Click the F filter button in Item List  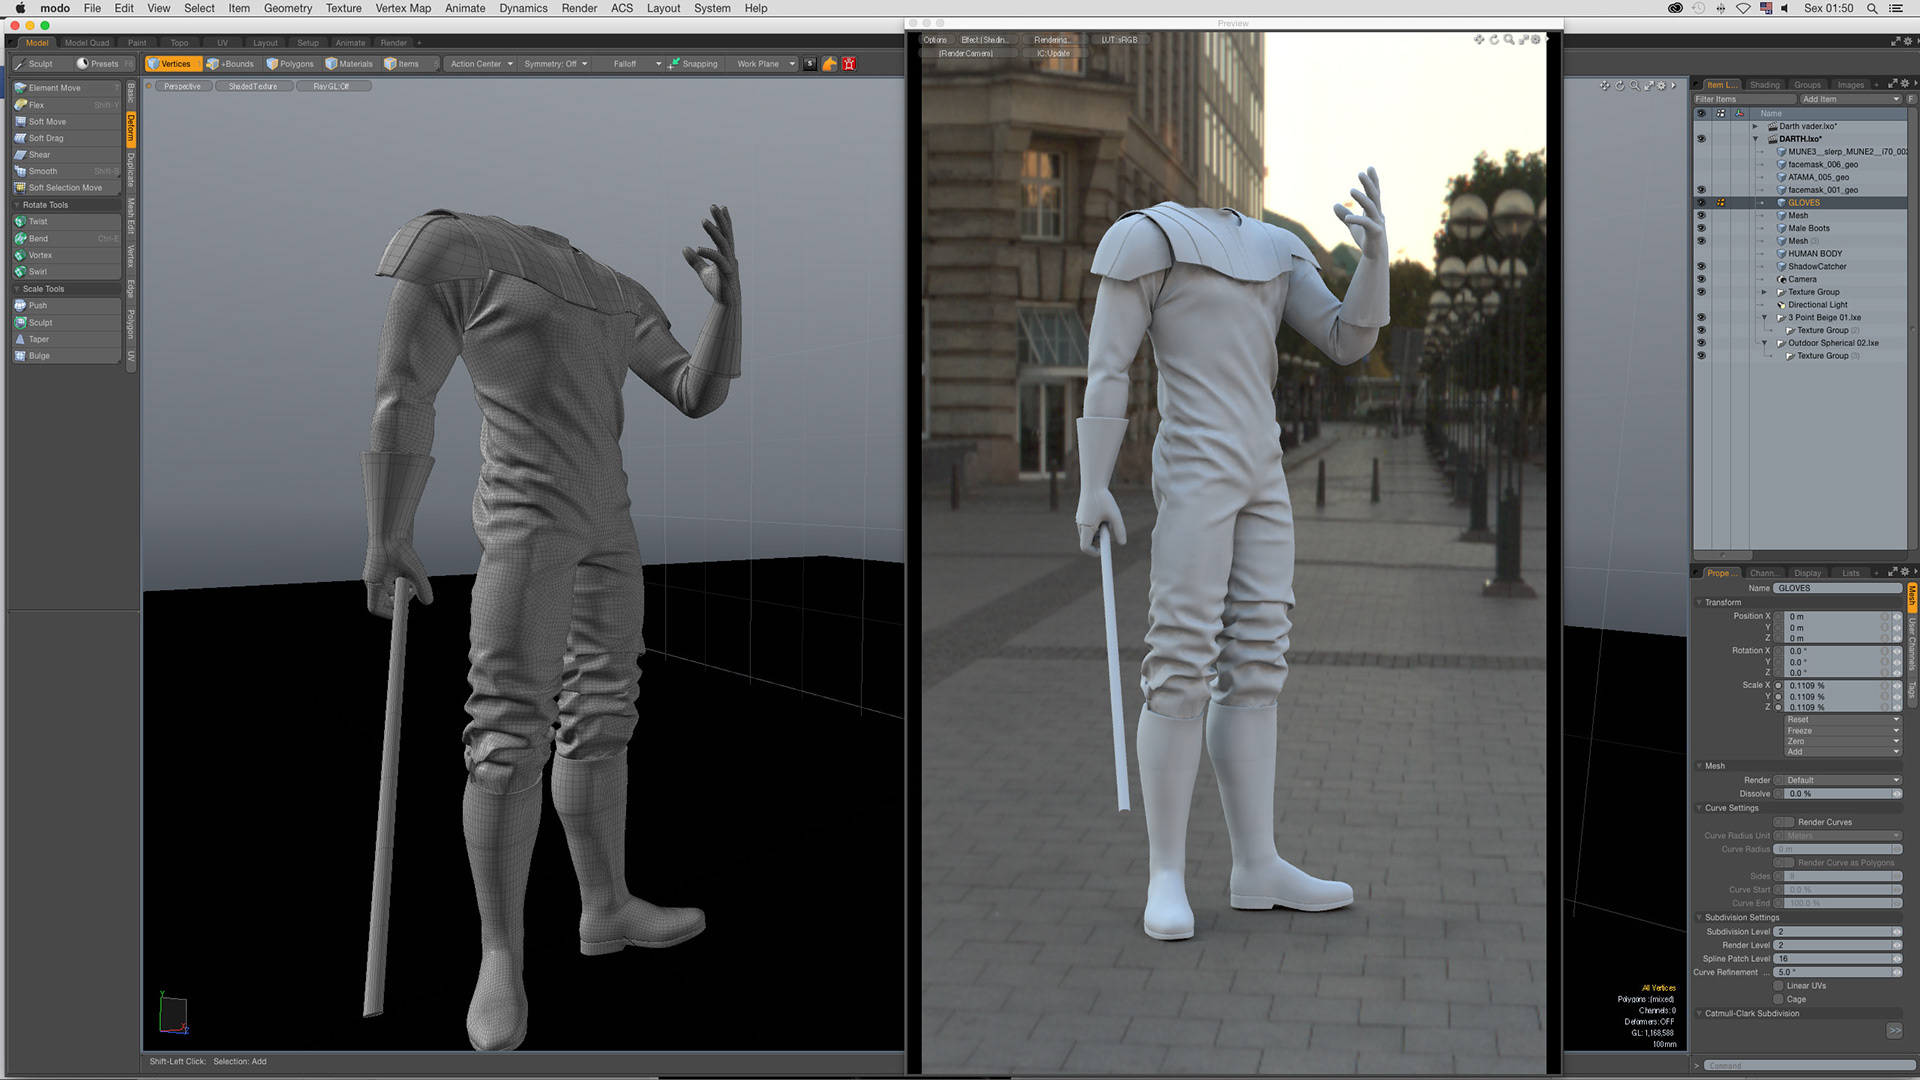tap(1911, 99)
